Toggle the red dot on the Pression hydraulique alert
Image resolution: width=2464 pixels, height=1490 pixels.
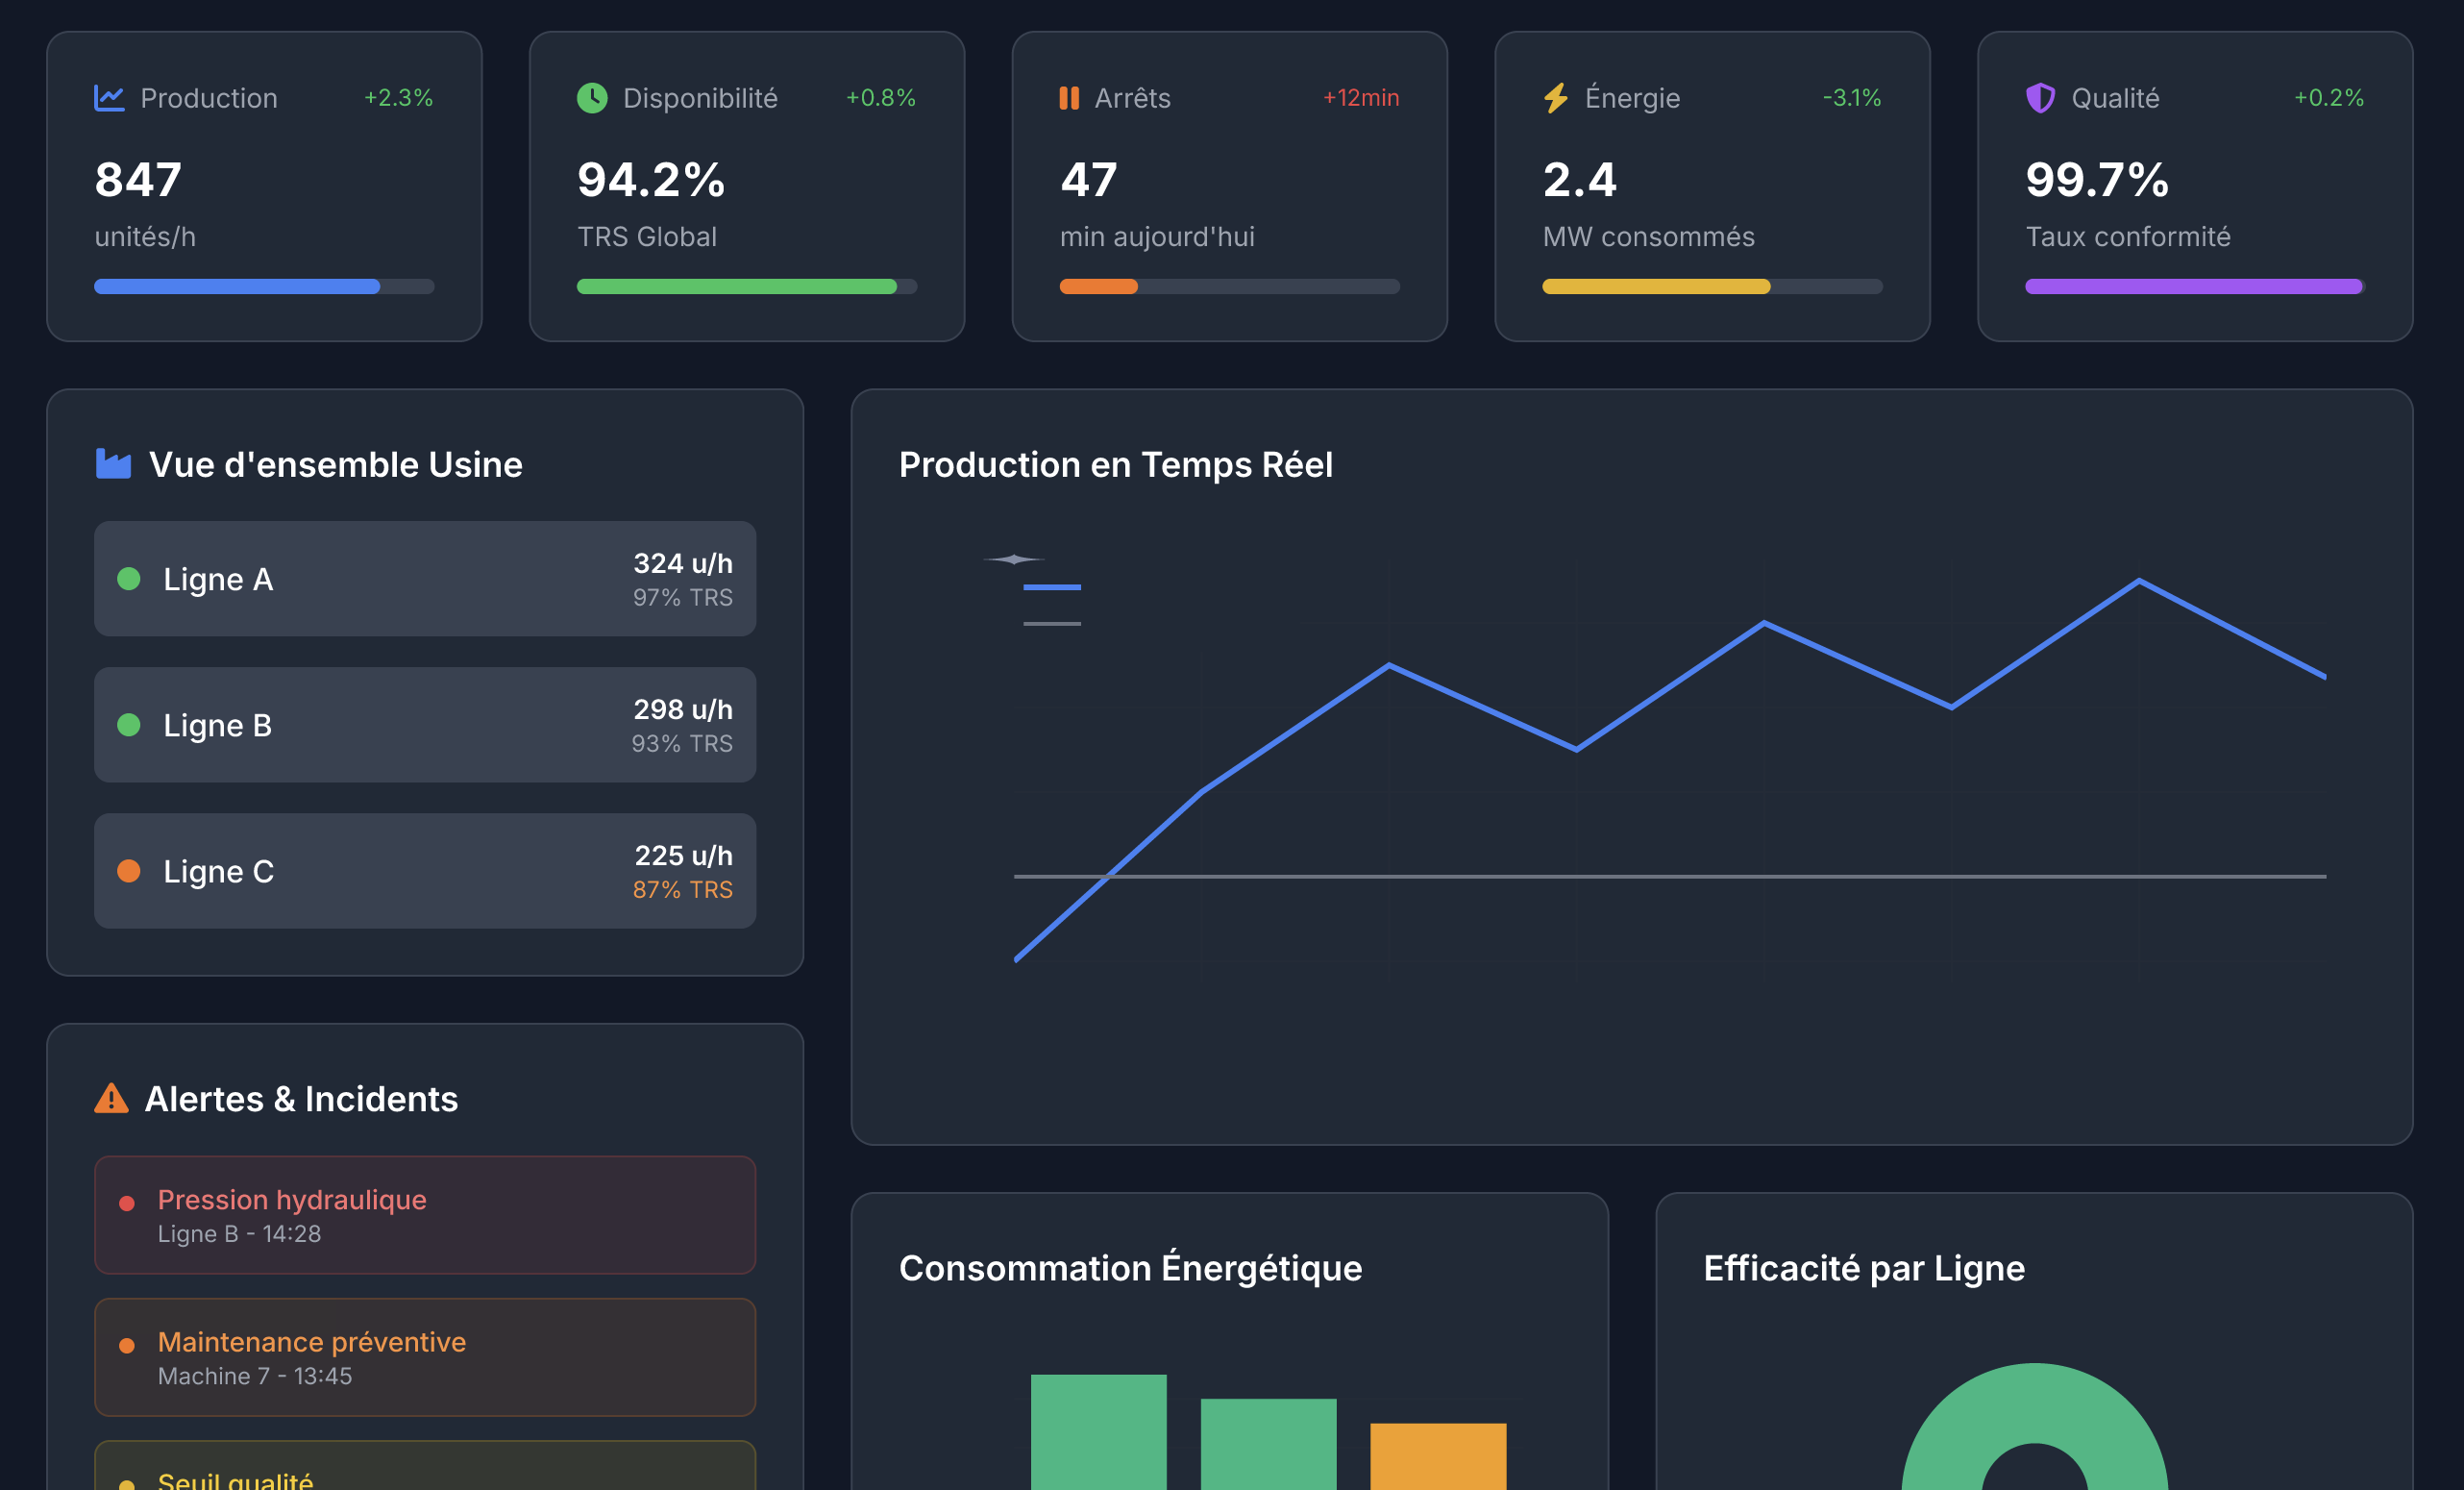pyautogui.click(x=128, y=1199)
